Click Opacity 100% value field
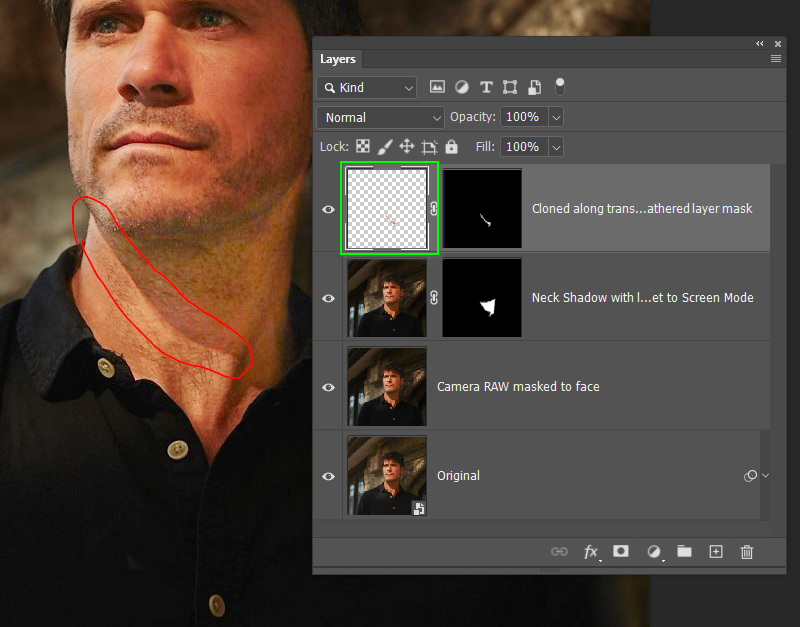The width and height of the screenshot is (800, 627). 524,117
